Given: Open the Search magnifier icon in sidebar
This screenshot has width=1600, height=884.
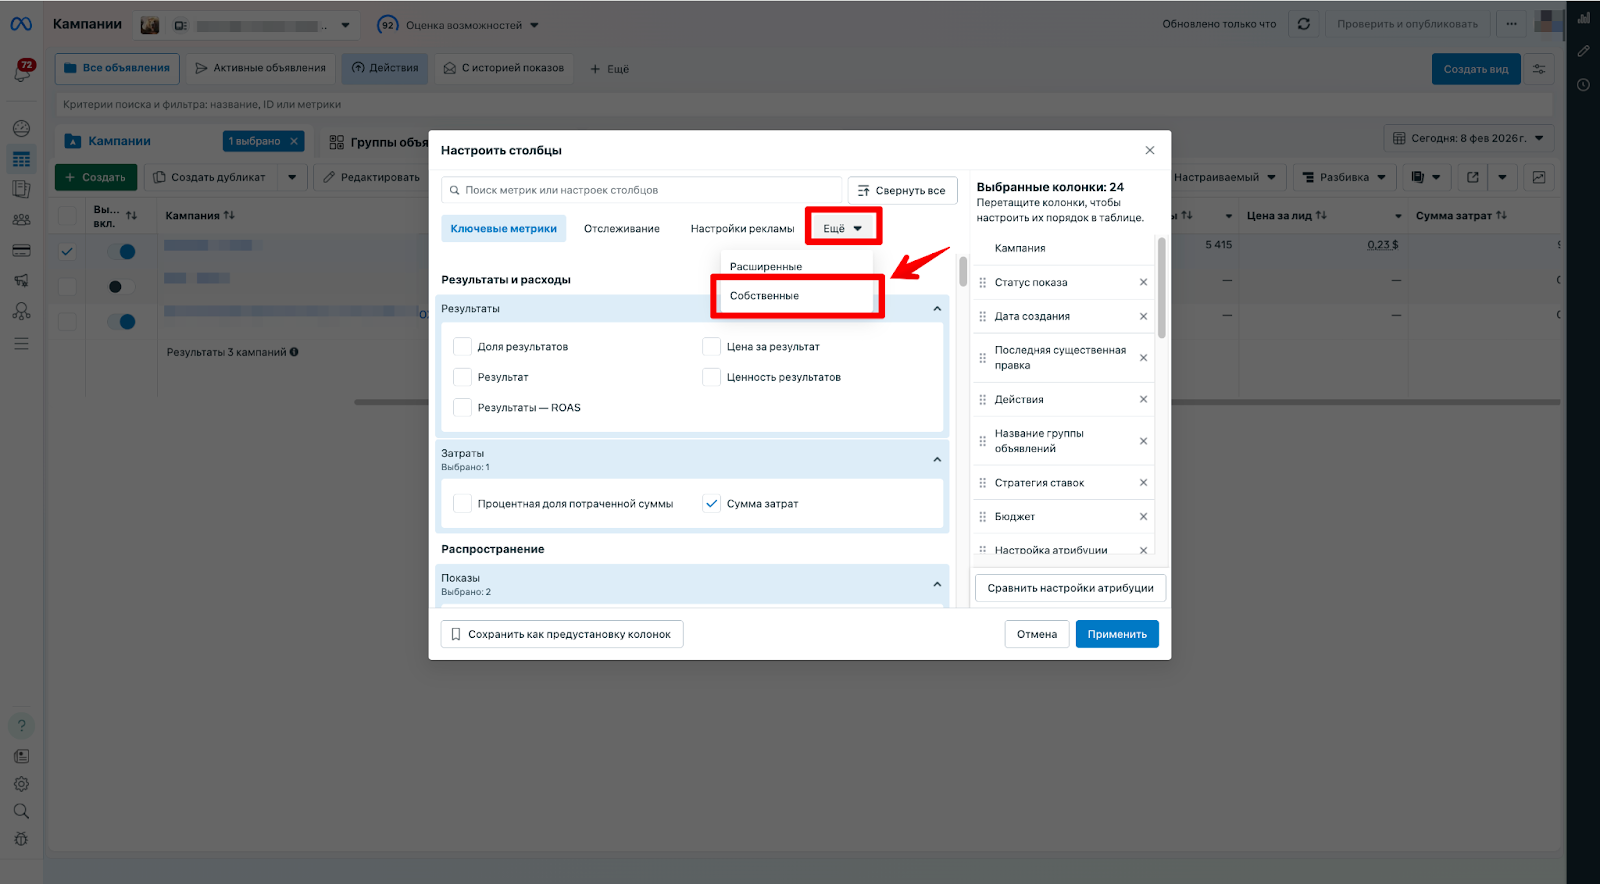Looking at the screenshot, I should [21, 811].
